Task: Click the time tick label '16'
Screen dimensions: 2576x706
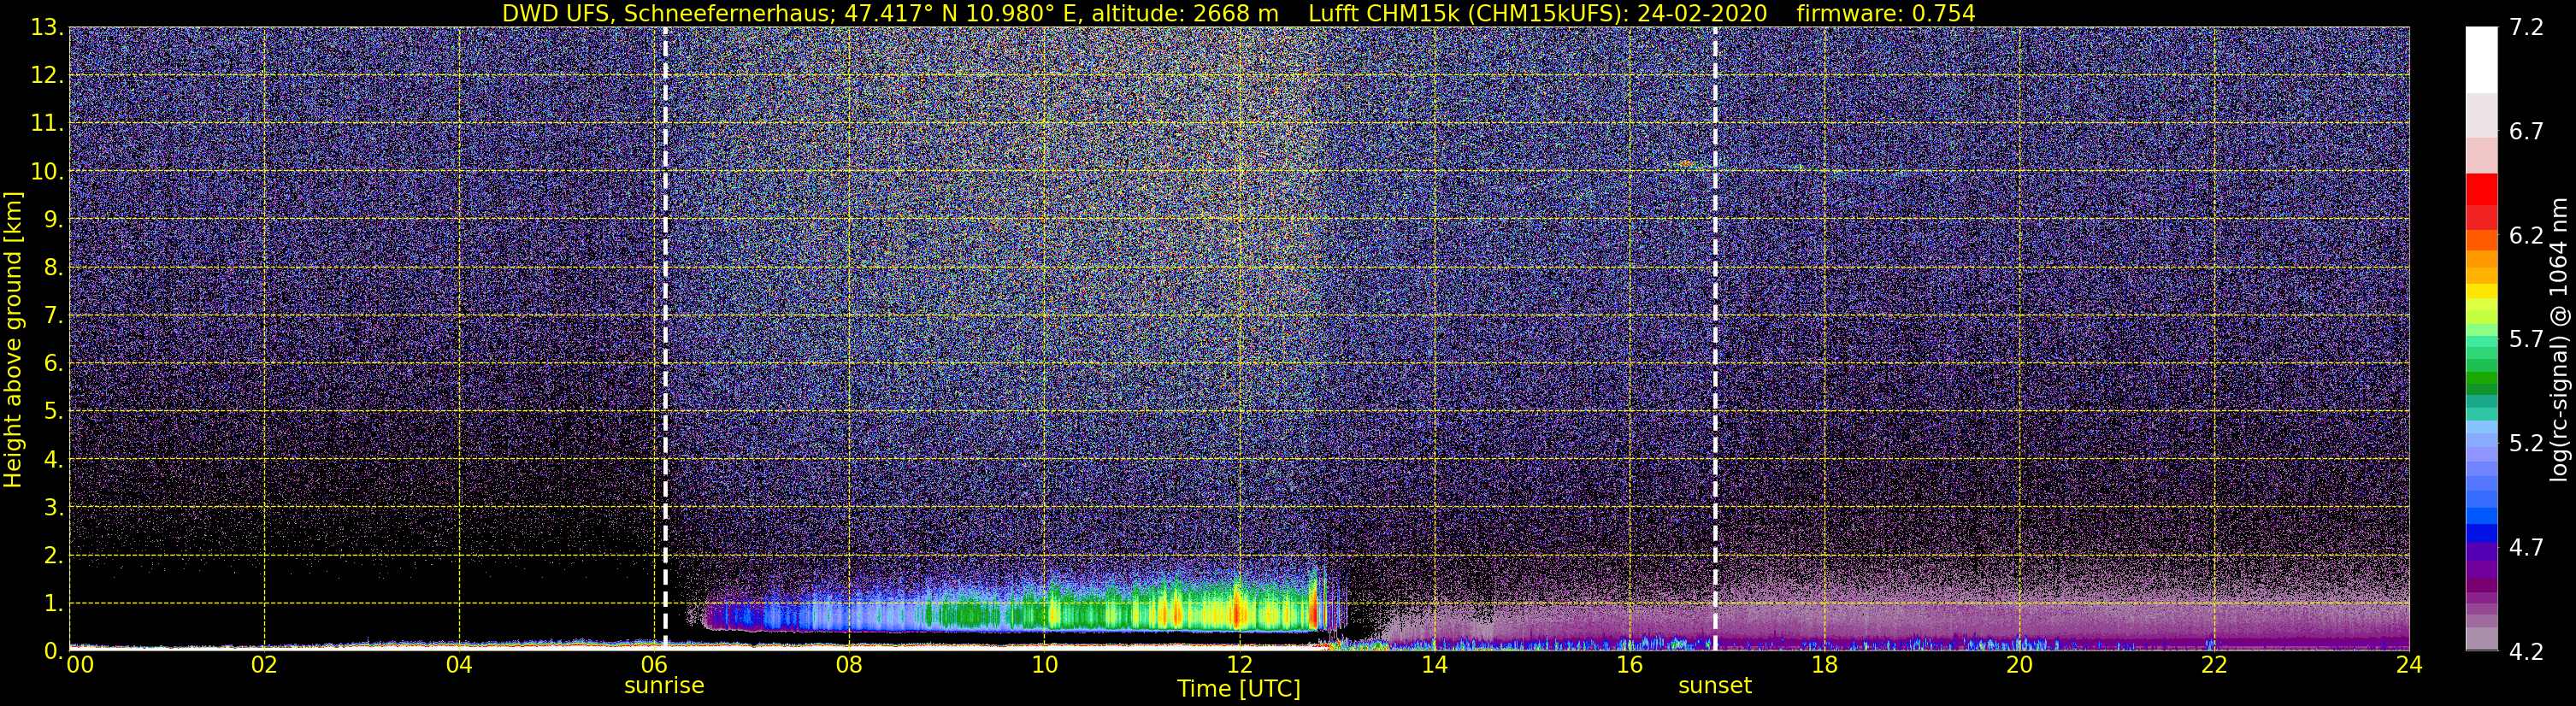Action: [1629, 665]
